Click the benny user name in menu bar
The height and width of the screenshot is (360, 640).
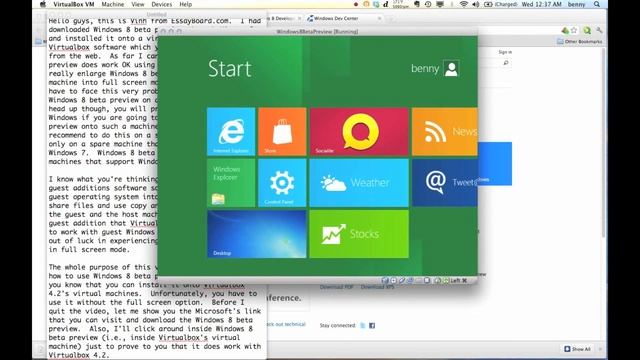(576, 4)
